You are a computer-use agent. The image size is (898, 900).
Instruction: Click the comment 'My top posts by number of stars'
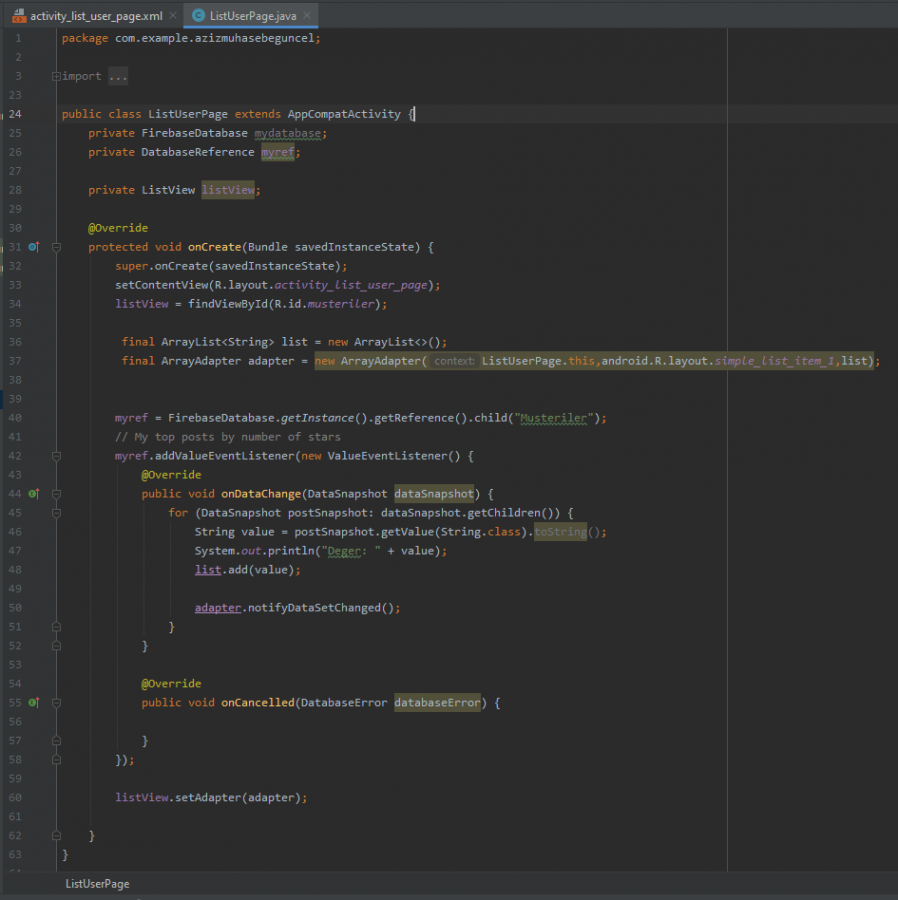pos(237,437)
